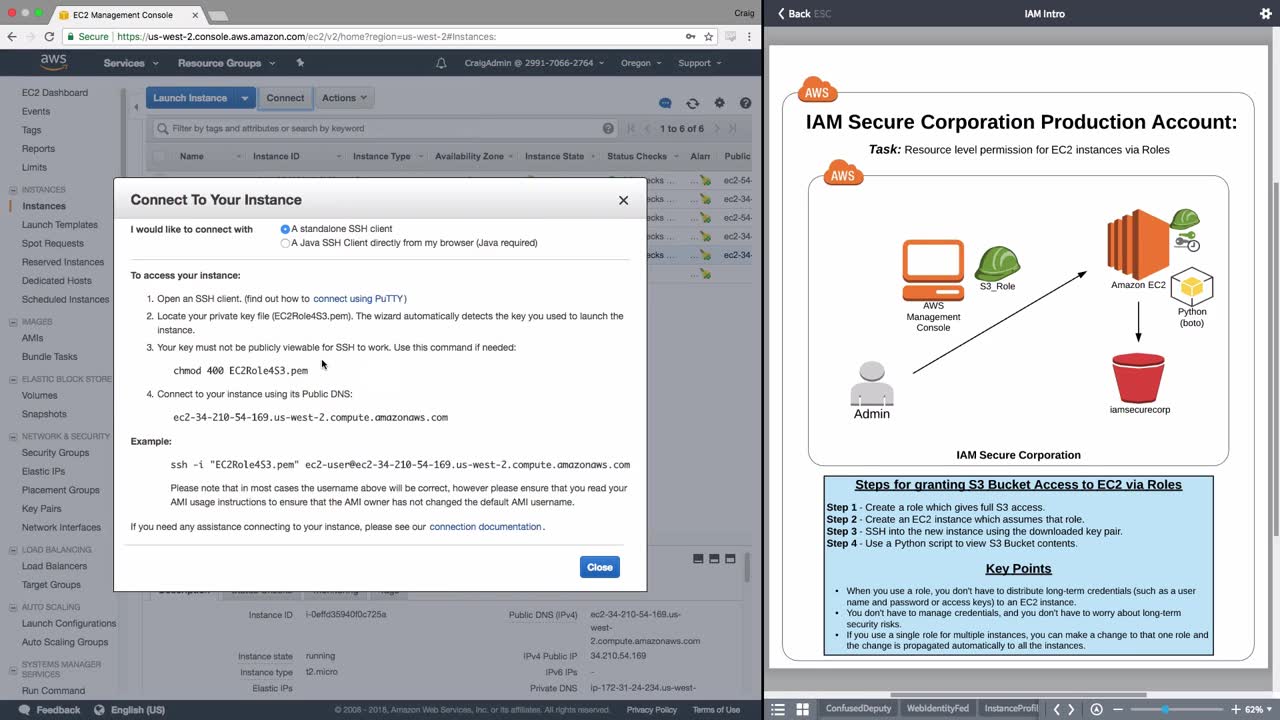The width and height of the screenshot is (1280, 720).
Task: Open the Privacy Policy footer link
Action: coord(652,710)
